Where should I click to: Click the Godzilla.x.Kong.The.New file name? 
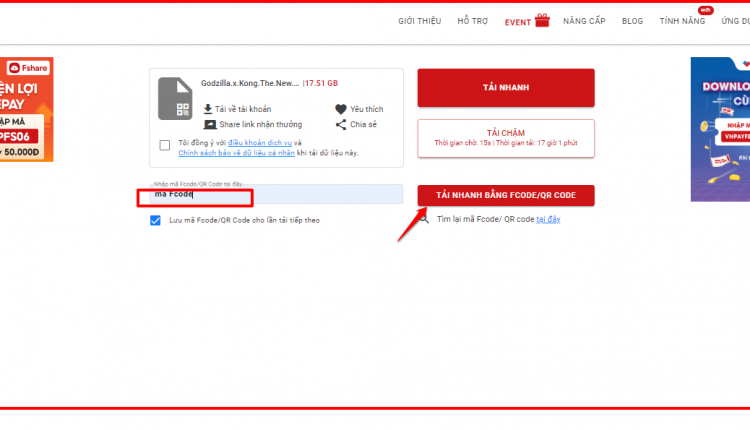pyautogui.click(x=250, y=83)
